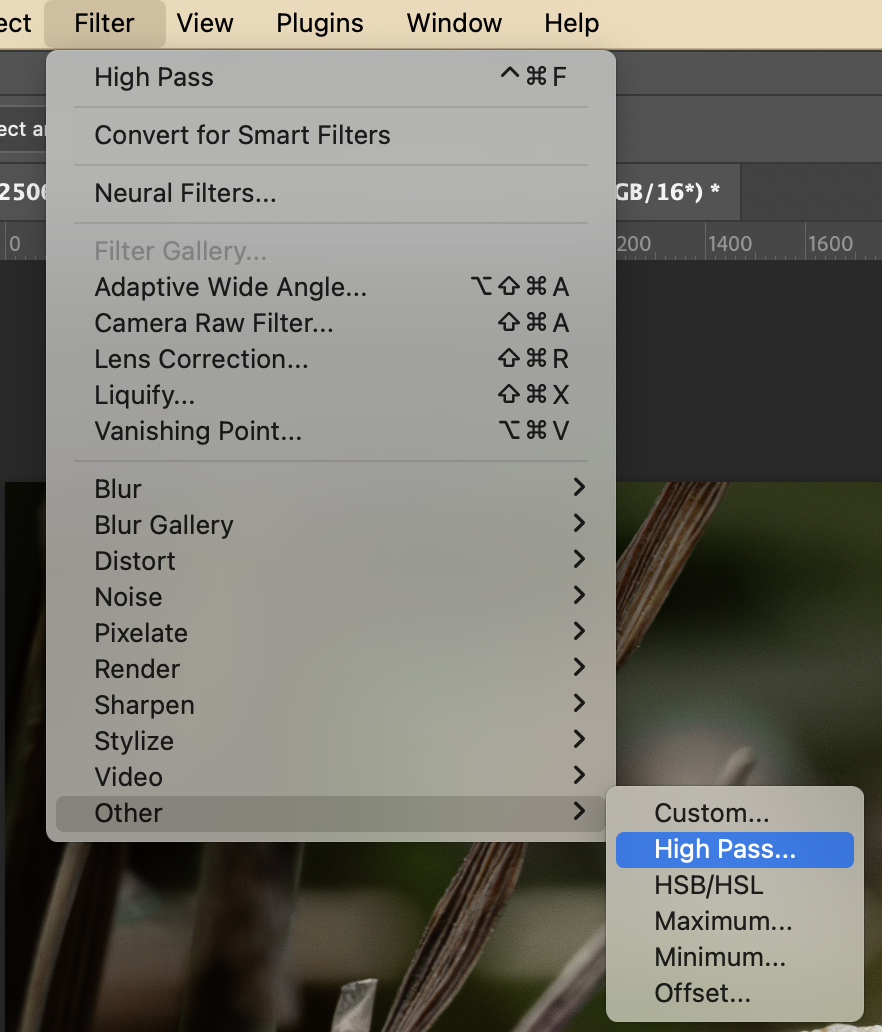Apply Convert for Smart Filters
This screenshot has width=882, height=1032.
click(242, 135)
